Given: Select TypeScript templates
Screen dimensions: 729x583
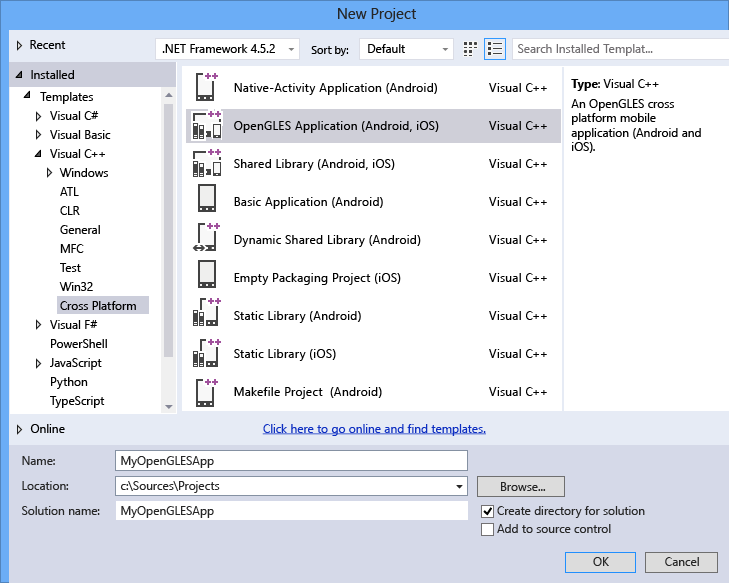Looking at the screenshot, I should coord(77,401).
